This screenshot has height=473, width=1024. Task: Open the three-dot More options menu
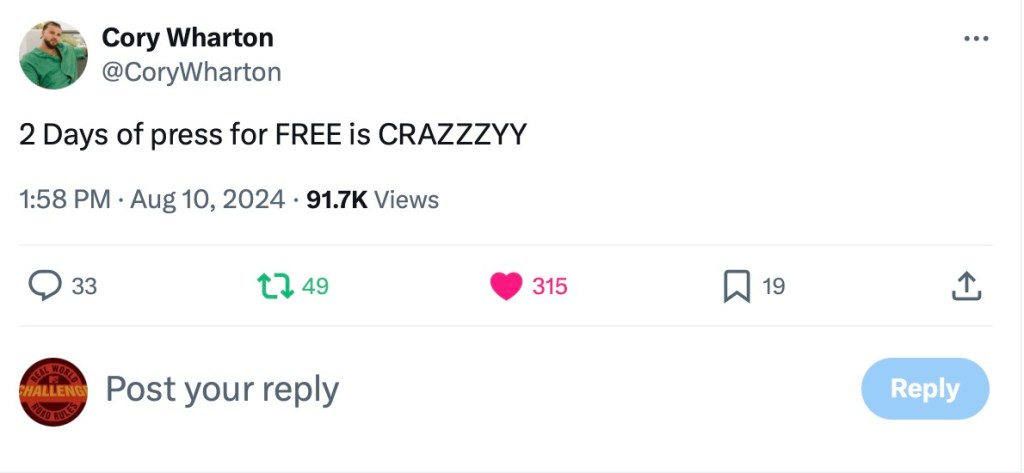click(x=975, y=39)
